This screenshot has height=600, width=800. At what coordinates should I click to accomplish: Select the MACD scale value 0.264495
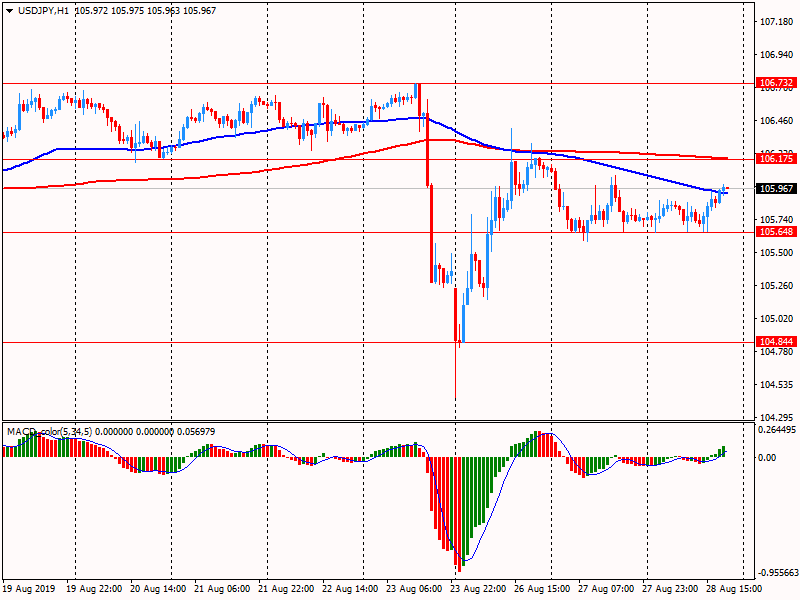pyautogui.click(x=777, y=430)
